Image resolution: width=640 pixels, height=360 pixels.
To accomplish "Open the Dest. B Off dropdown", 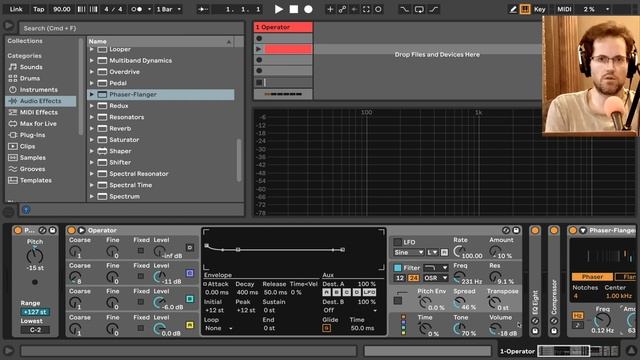I will click(349, 310).
